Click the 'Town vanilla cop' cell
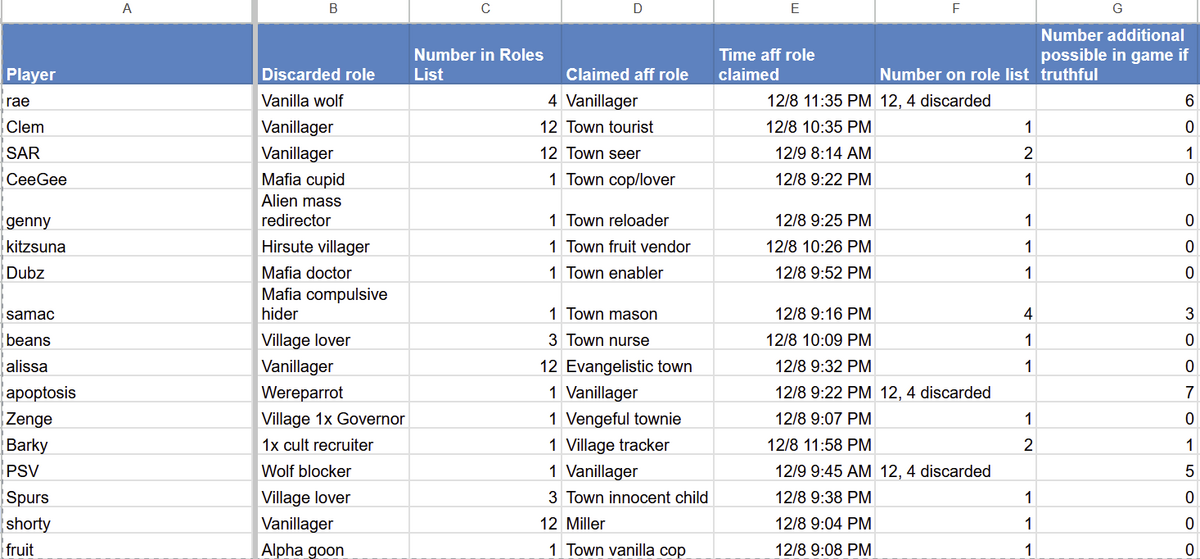The width and height of the screenshot is (1200, 559). tap(624, 549)
